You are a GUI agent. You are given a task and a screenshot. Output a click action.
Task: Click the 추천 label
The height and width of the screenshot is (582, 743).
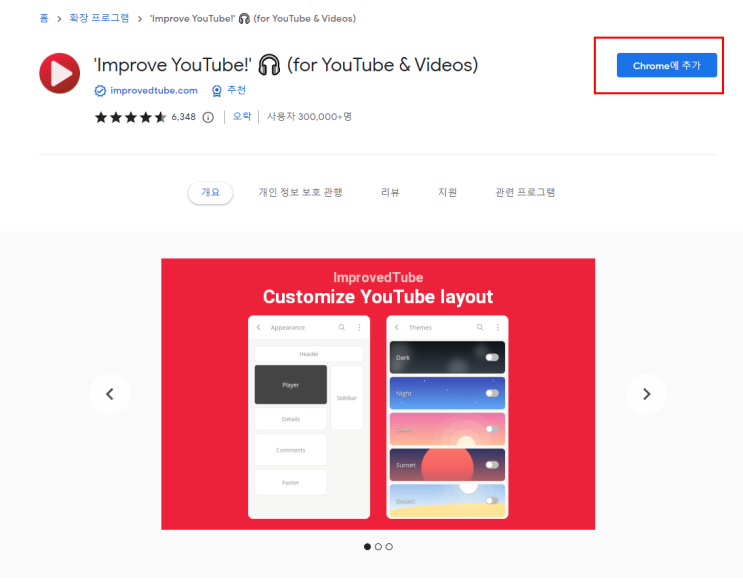[x=236, y=90]
